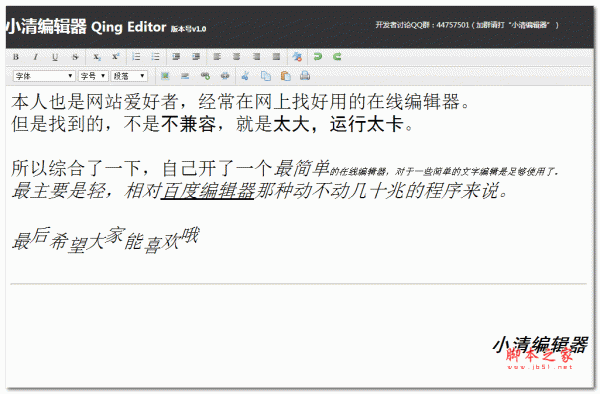Insert a horizontal rule
This screenshot has width=600, height=394.
click(x=185, y=76)
